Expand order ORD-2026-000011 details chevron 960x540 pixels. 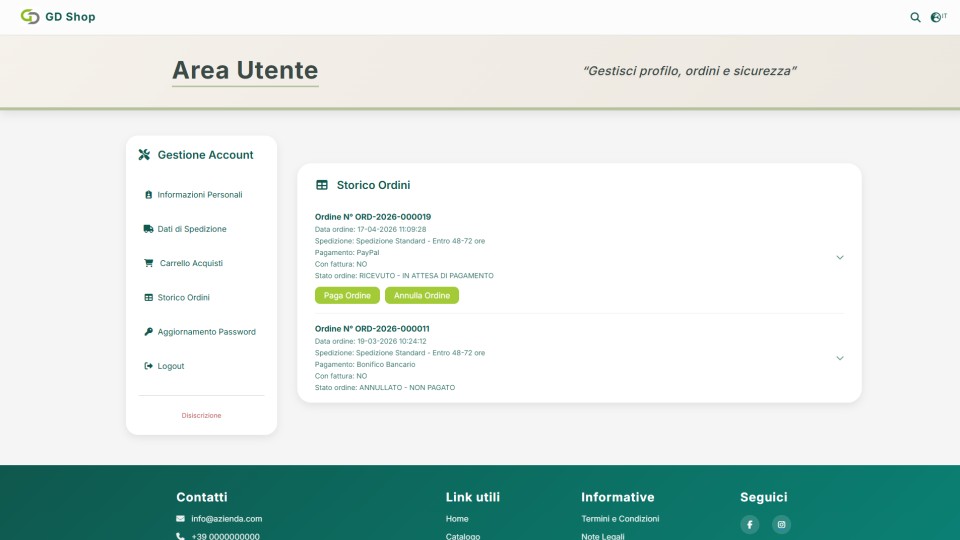(x=840, y=358)
